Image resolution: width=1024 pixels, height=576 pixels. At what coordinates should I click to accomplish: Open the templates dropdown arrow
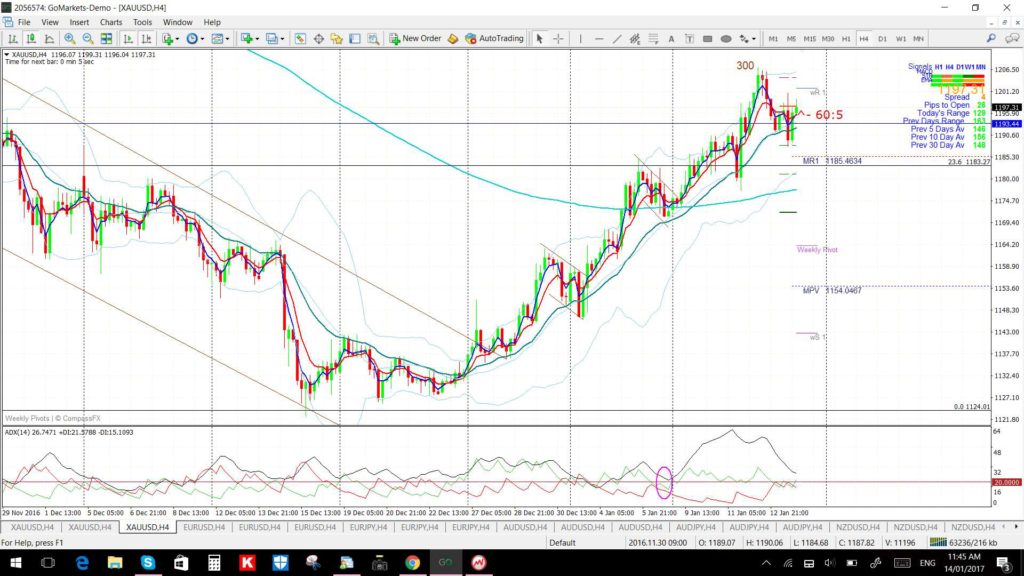[227, 39]
